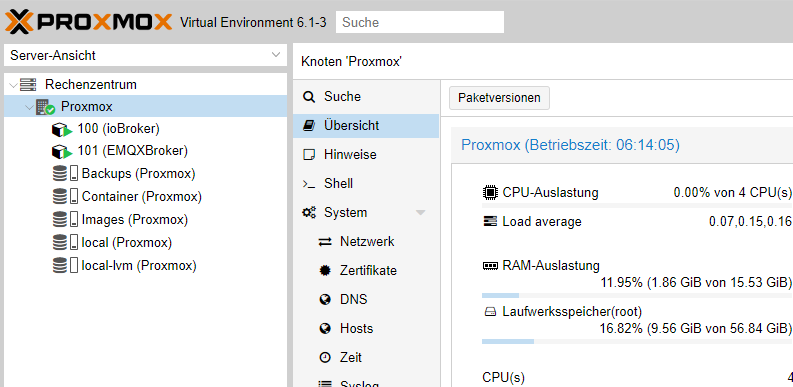This screenshot has height=387, width=793.
Task: Click the RAM-Auslastung usage bar
Action: [x=637, y=295]
